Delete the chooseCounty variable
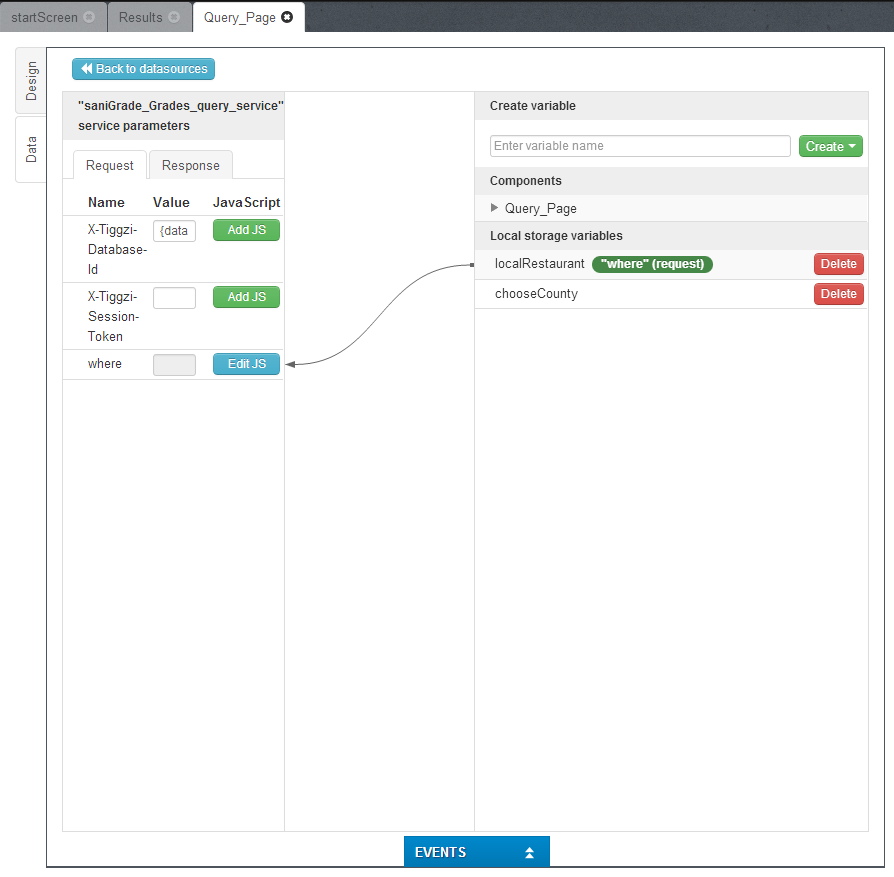This screenshot has width=894, height=877. pyautogui.click(x=838, y=293)
